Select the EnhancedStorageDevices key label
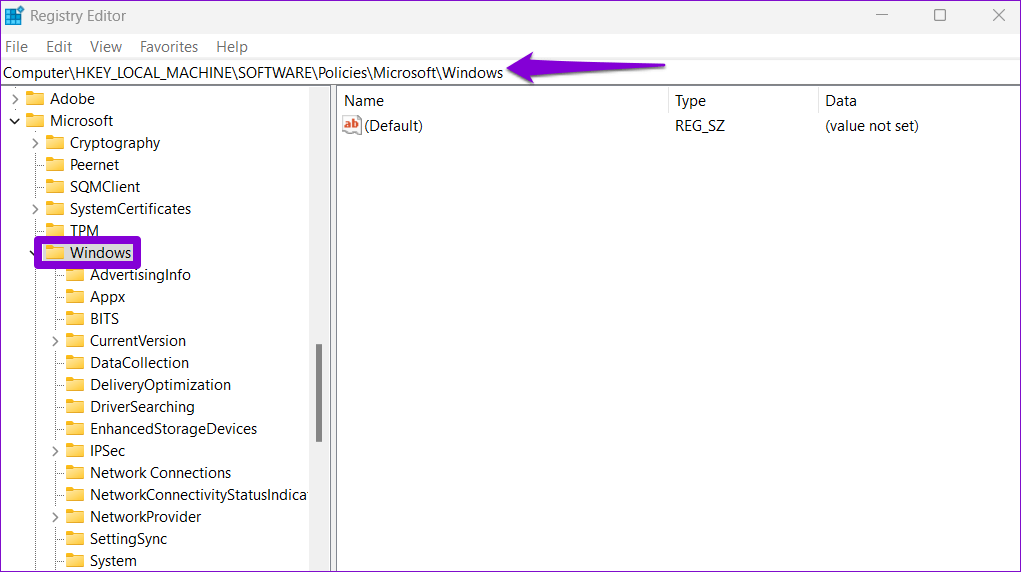1021x572 pixels. tap(173, 429)
